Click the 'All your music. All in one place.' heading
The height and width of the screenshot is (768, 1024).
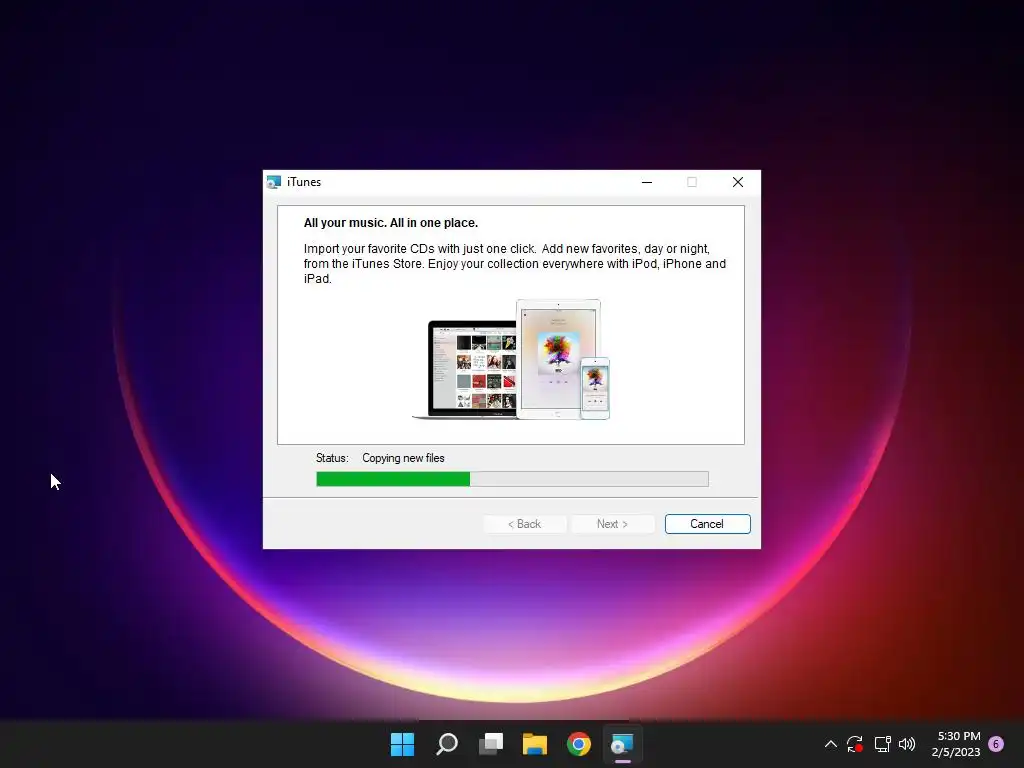(391, 223)
